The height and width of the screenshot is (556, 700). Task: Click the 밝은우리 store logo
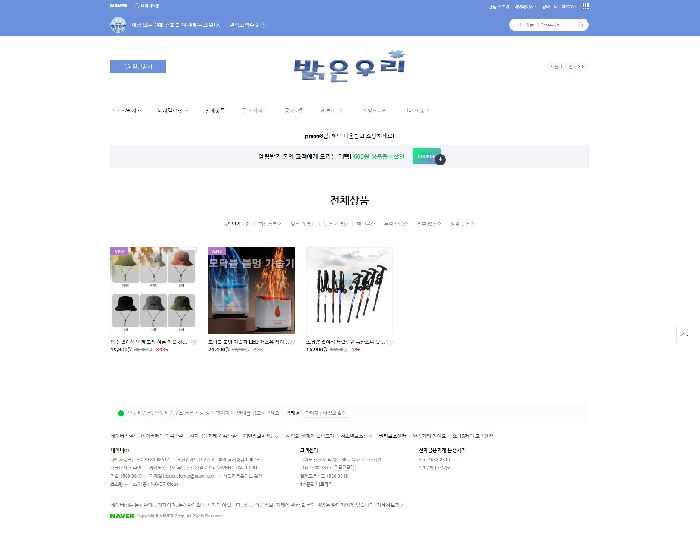(349, 67)
